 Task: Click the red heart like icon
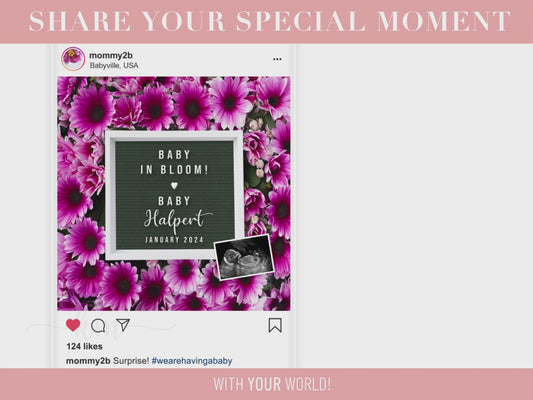pos(73,325)
